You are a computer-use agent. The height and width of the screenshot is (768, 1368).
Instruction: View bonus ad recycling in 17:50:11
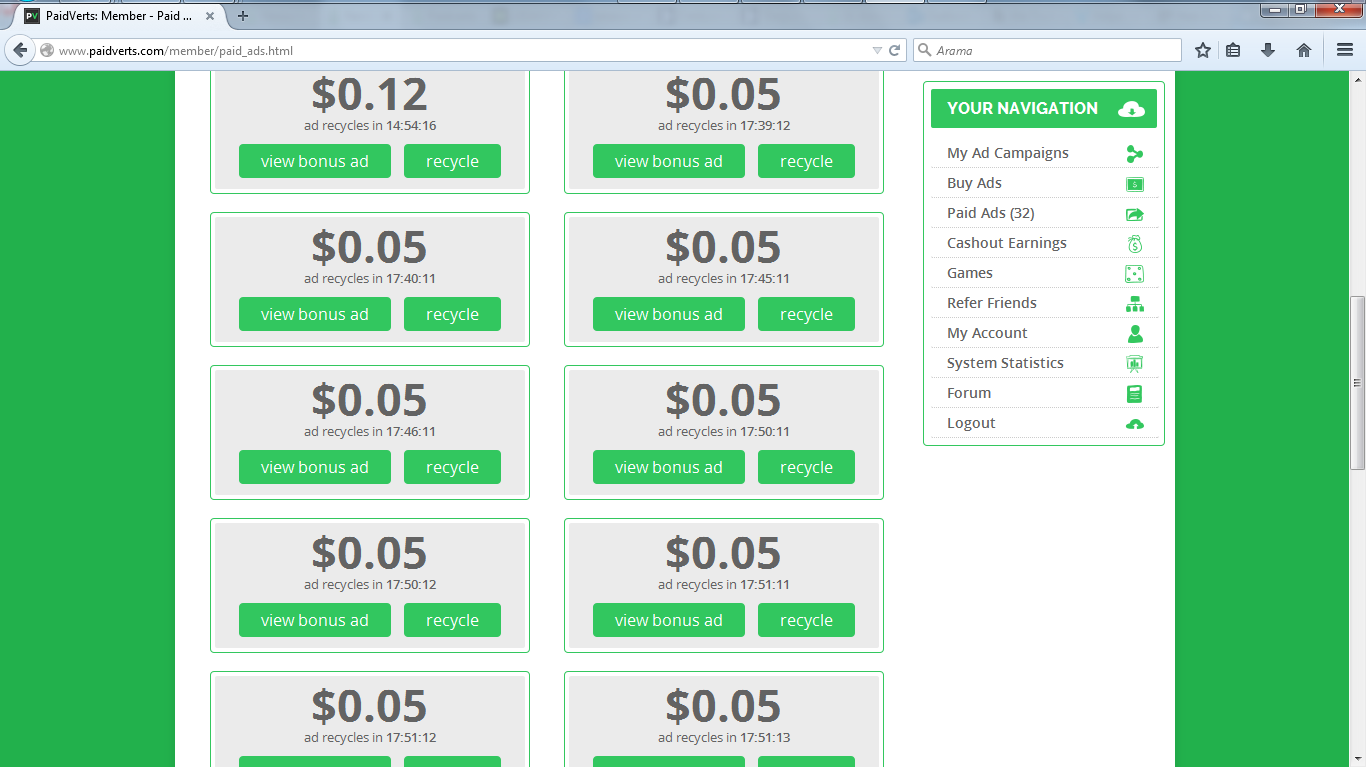(x=669, y=467)
